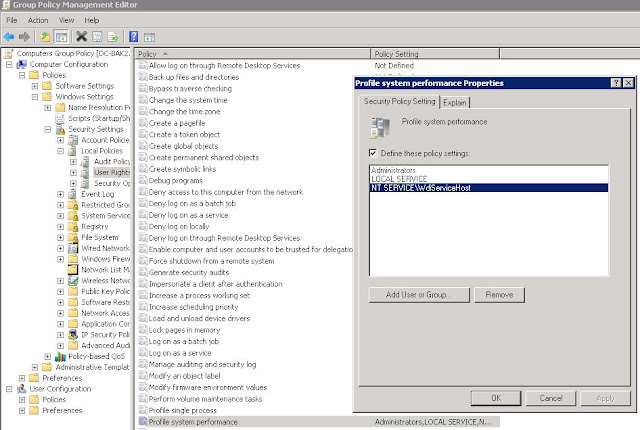The width and height of the screenshot is (640, 430).
Task: Expand the Software Settings tree node
Action: coord(35,86)
